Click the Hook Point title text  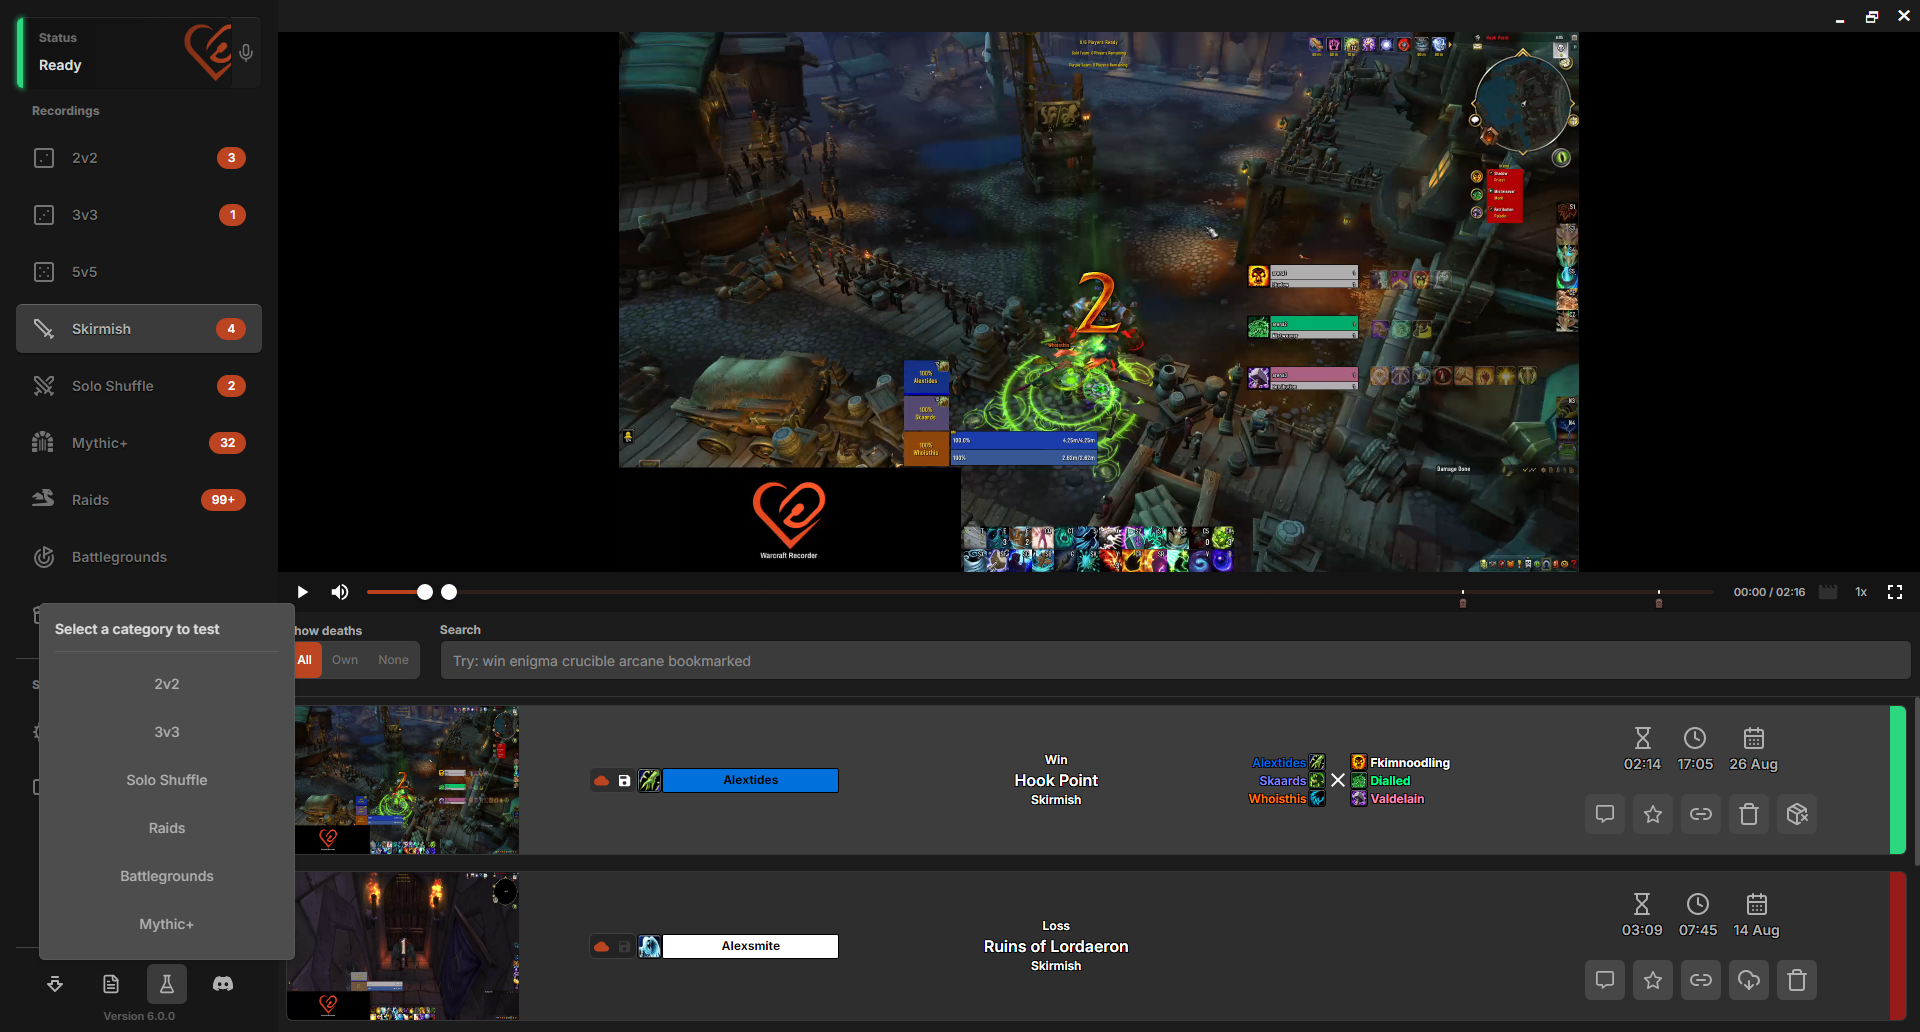[x=1056, y=780]
